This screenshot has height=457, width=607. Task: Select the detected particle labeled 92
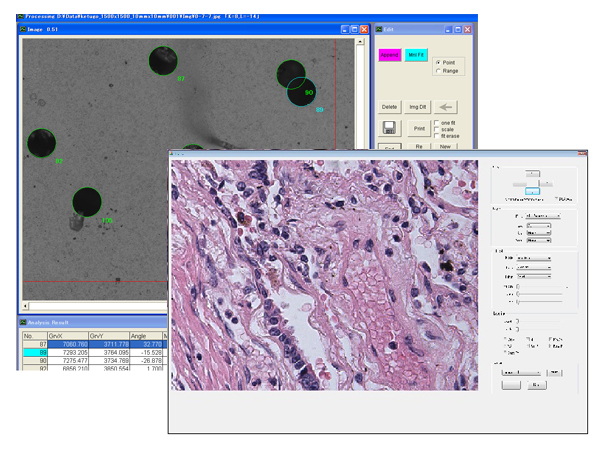[x=41, y=143]
